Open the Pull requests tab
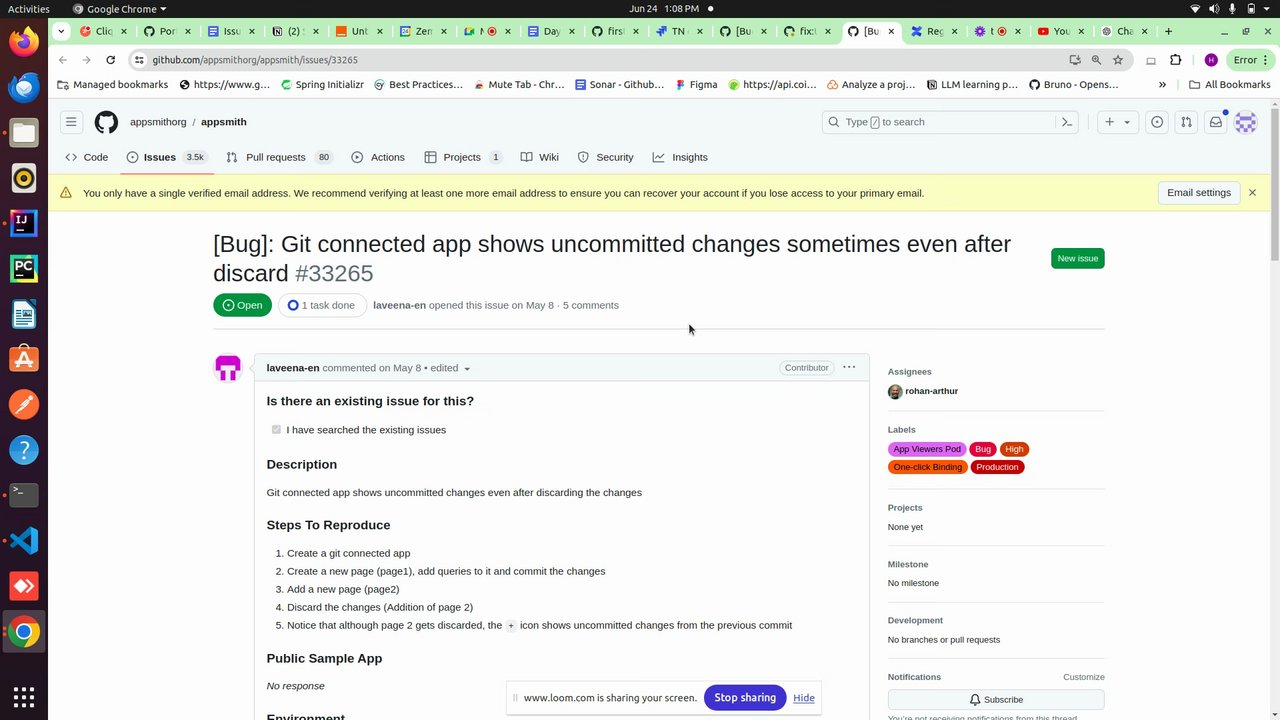 [279, 157]
